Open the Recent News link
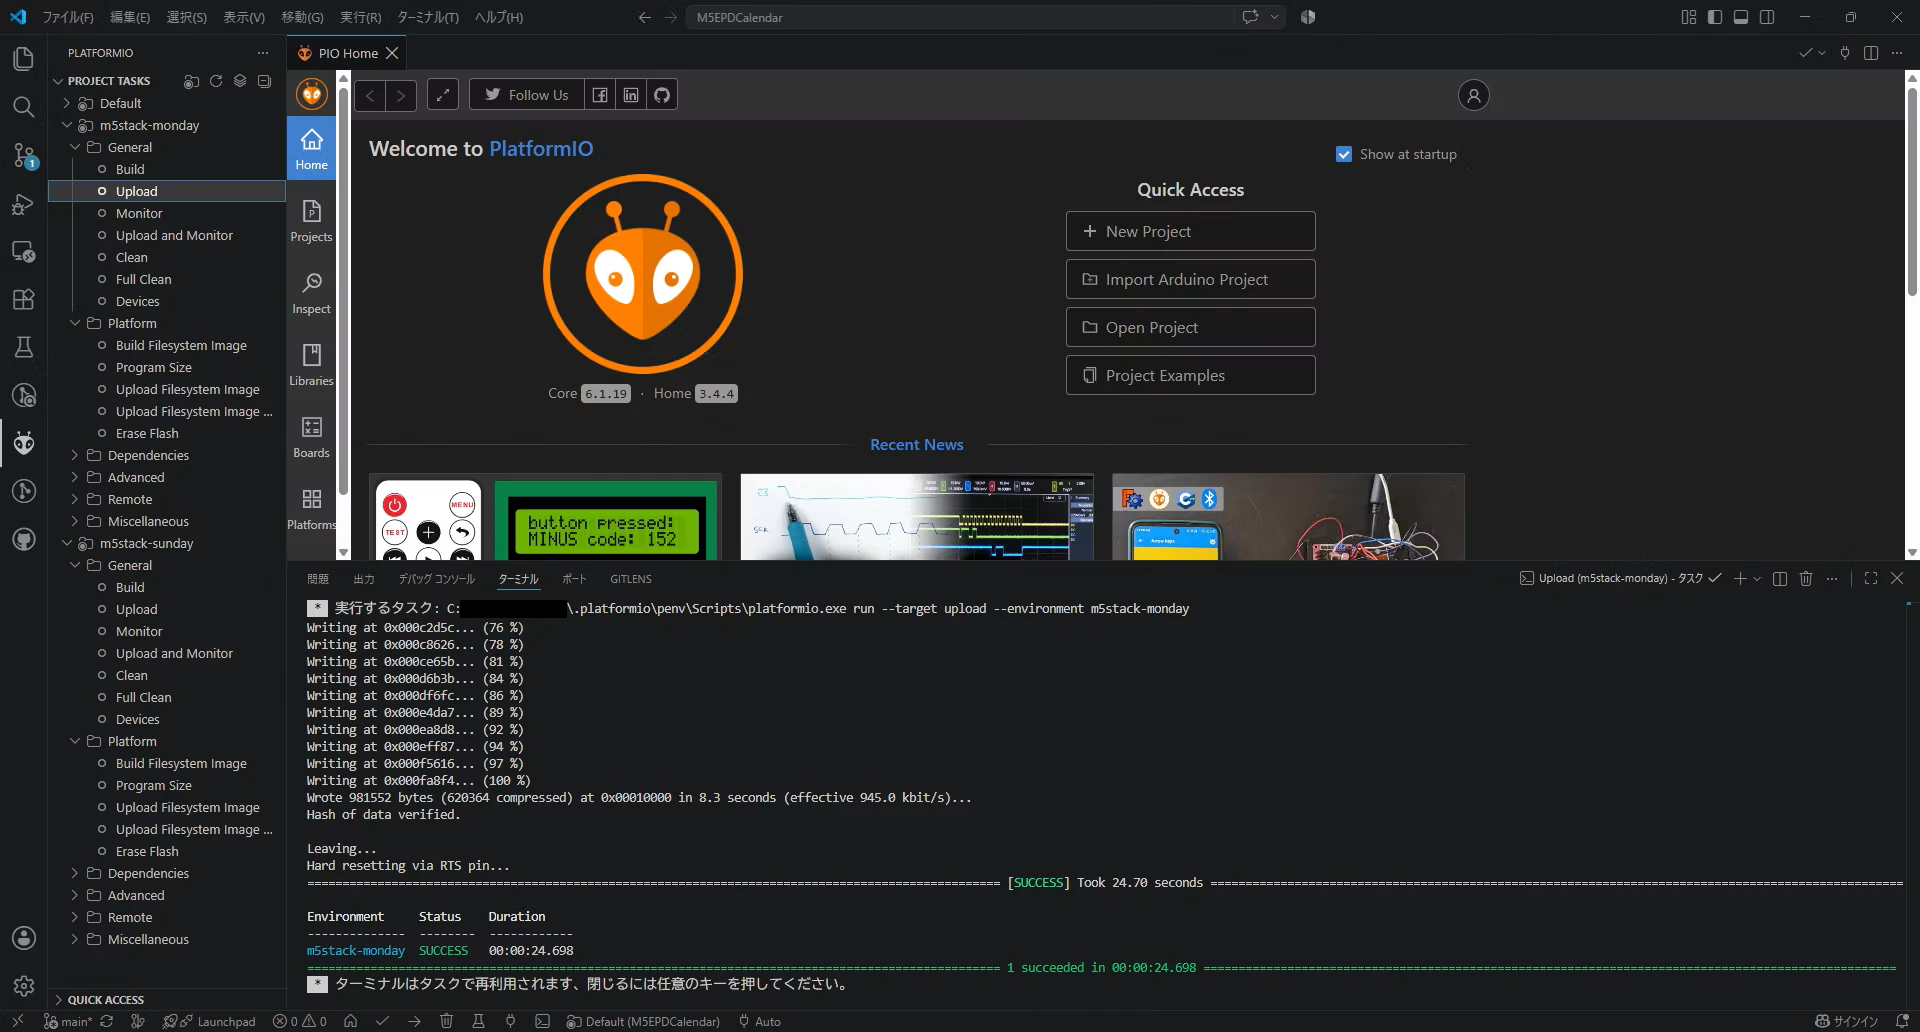 [917, 445]
